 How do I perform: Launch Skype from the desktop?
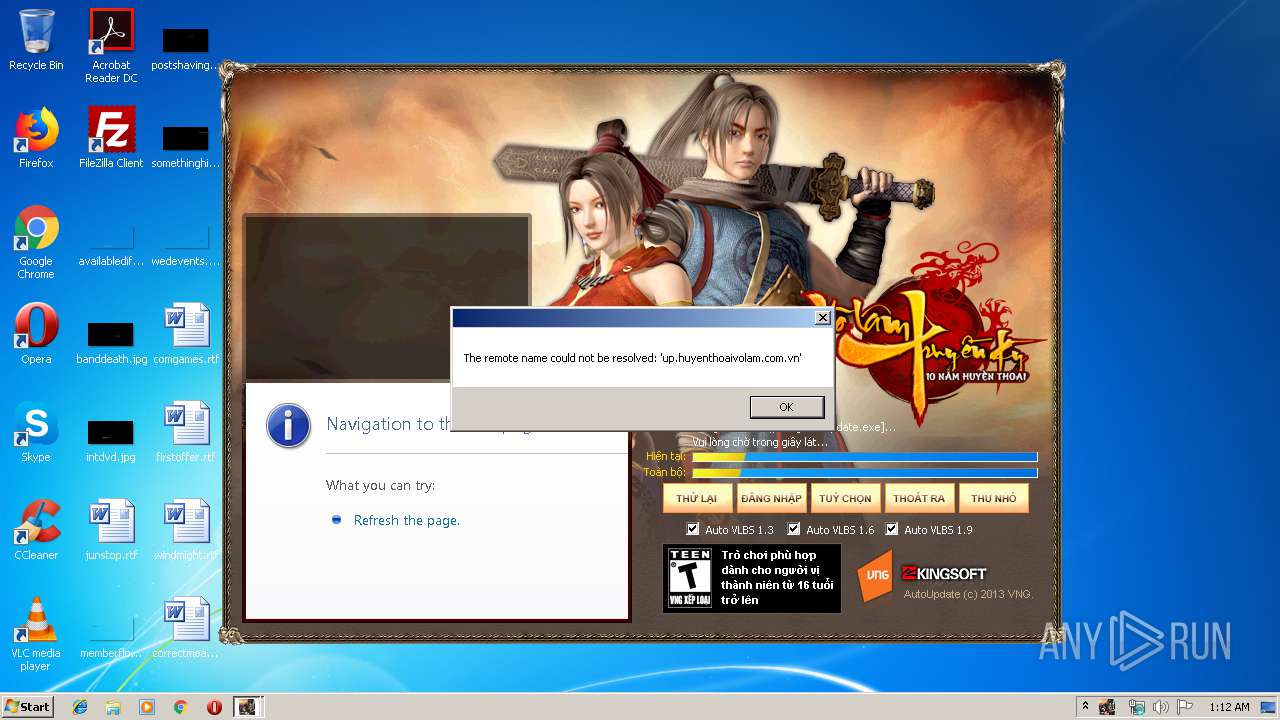coord(36,432)
